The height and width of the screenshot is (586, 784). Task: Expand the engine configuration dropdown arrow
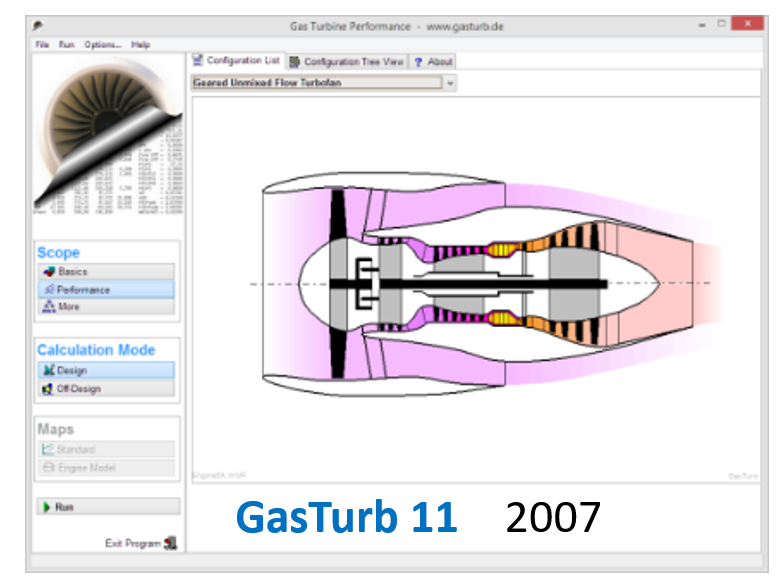coord(450,83)
